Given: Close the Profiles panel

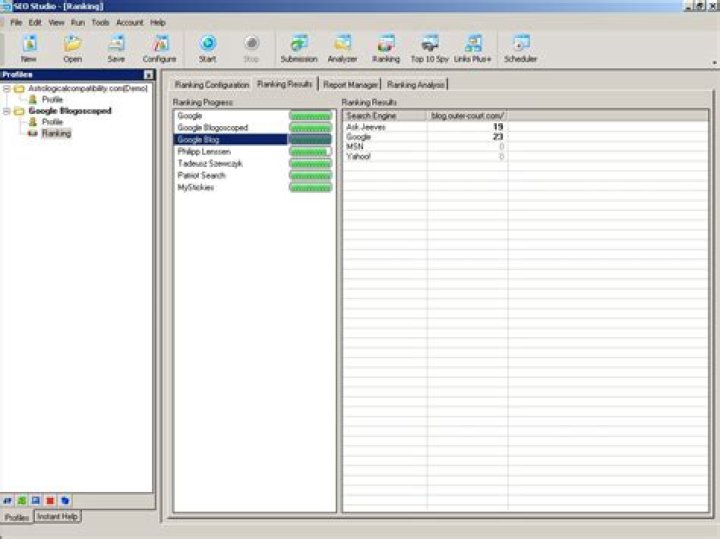Looking at the screenshot, I should pos(148,74).
